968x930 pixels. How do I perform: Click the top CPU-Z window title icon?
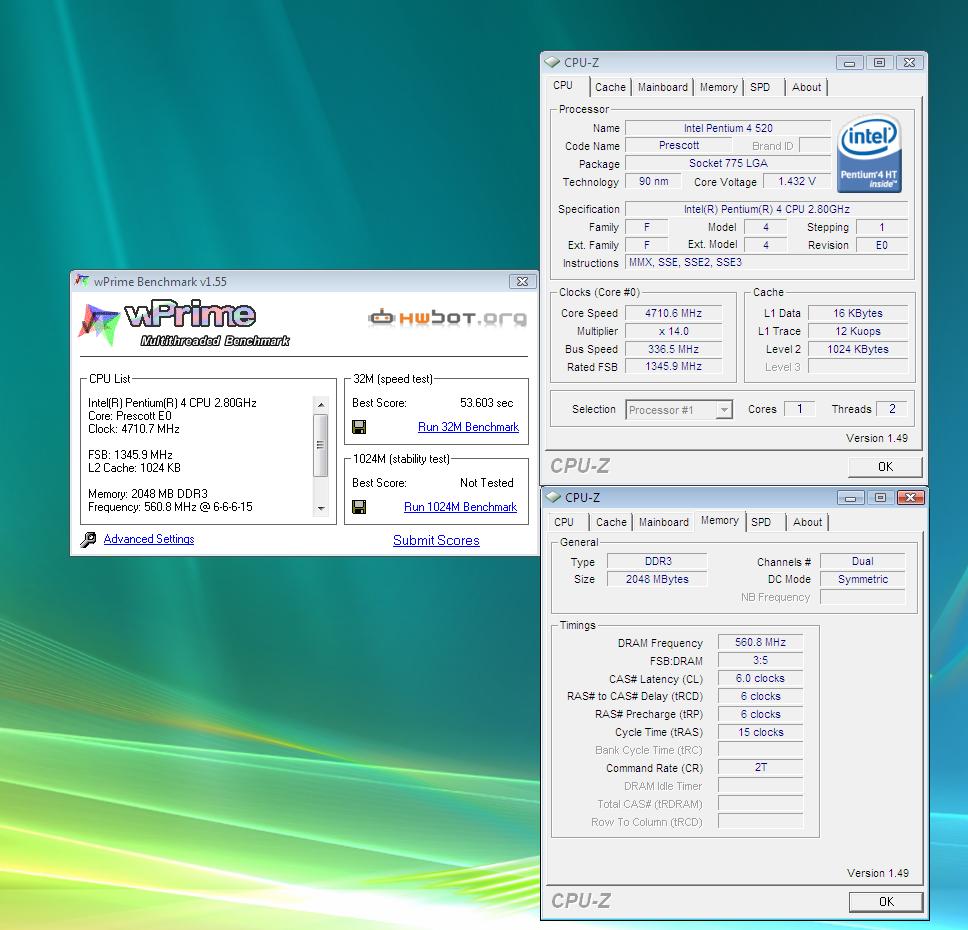pos(552,62)
